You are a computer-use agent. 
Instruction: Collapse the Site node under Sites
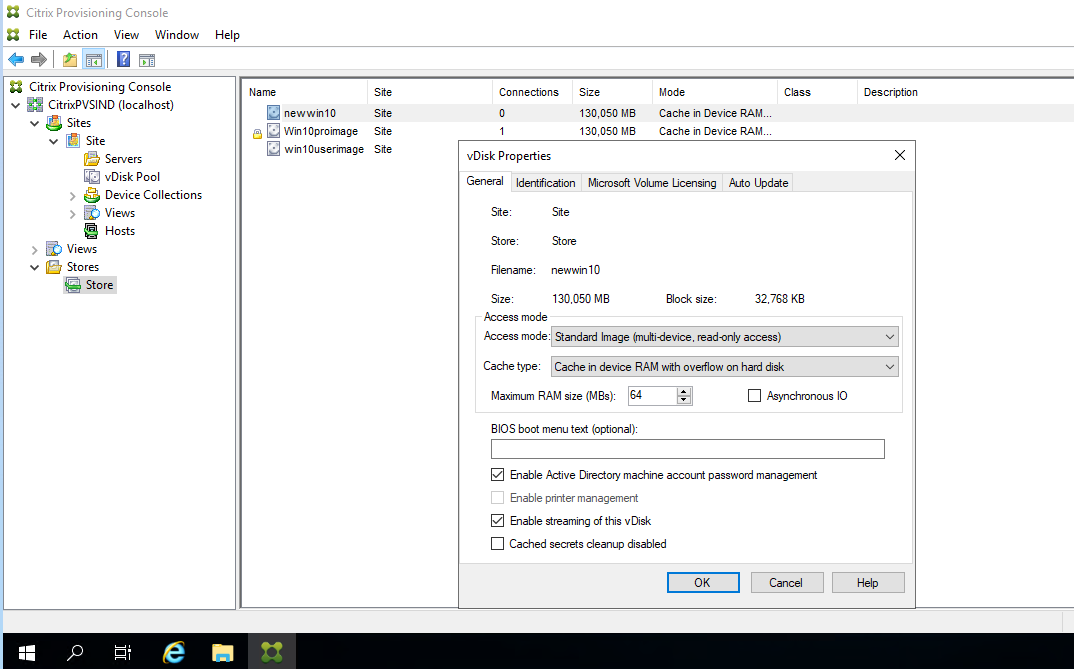click(53, 141)
